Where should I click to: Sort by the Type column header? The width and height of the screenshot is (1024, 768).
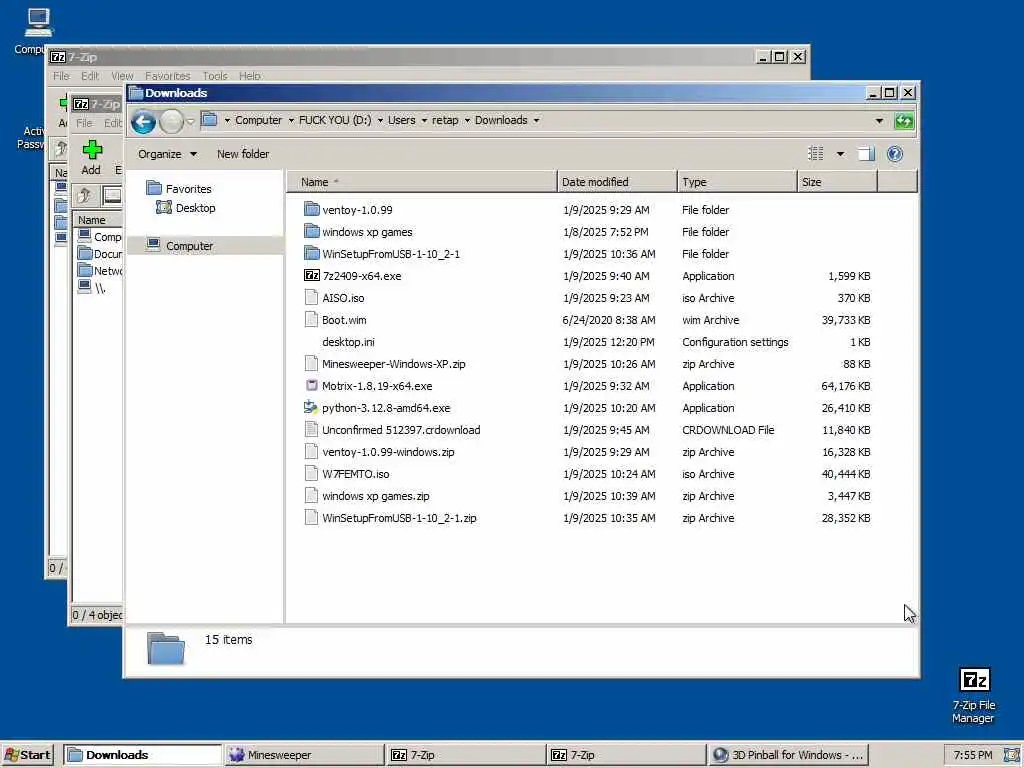737,182
